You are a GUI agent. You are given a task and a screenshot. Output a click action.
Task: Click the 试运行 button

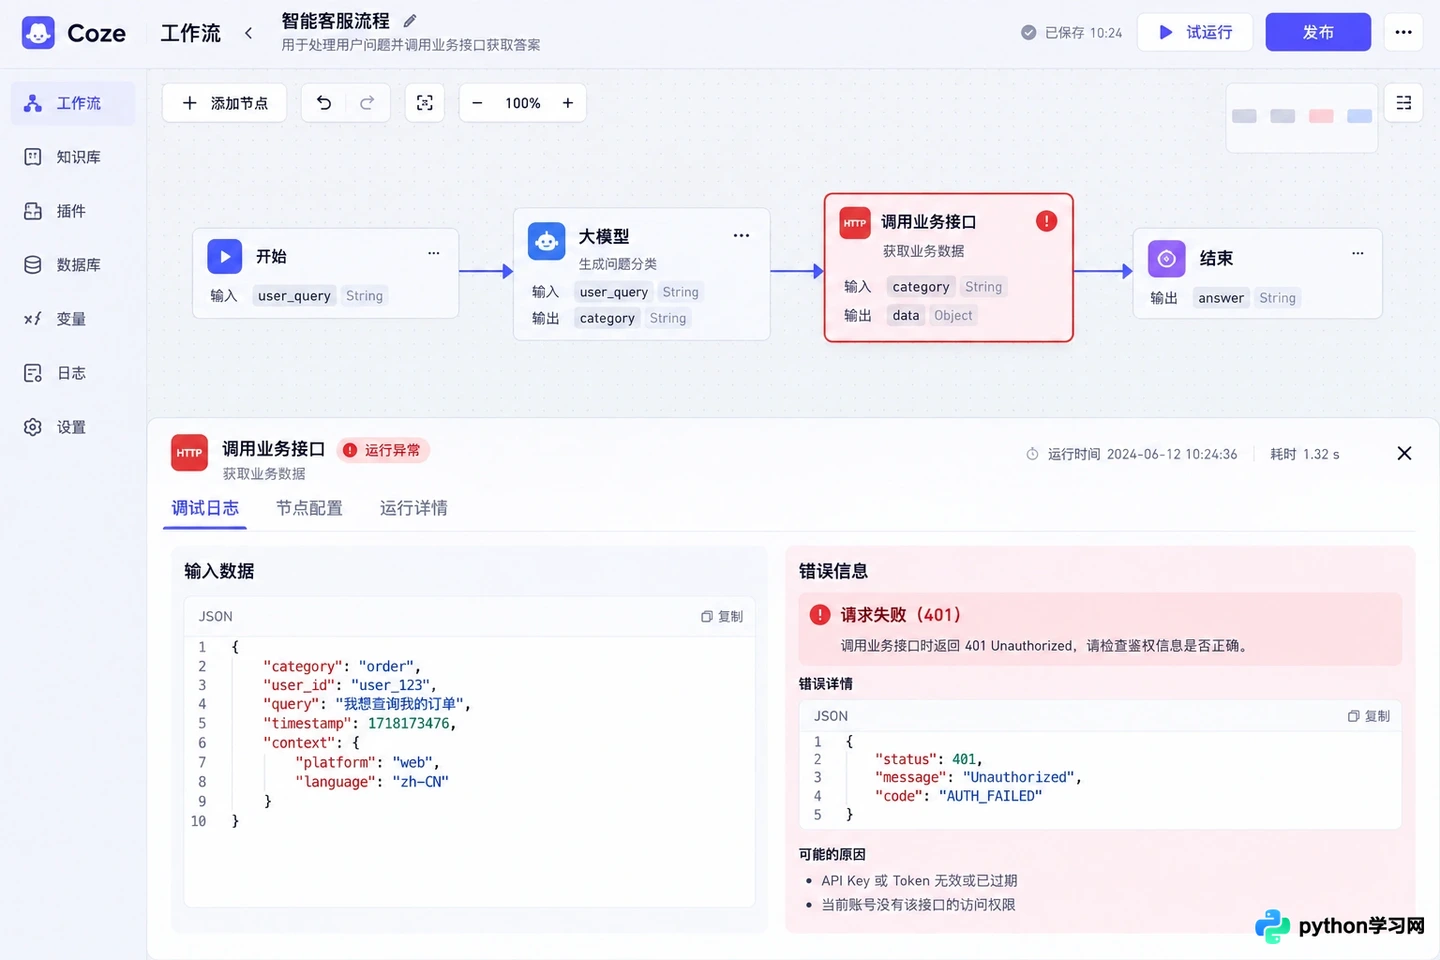point(1195,32)
